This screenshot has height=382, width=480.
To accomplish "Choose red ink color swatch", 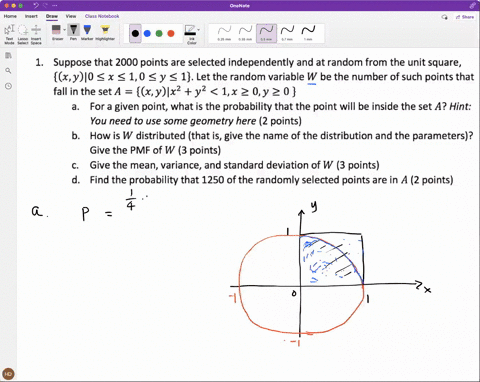I will point(171,33).
